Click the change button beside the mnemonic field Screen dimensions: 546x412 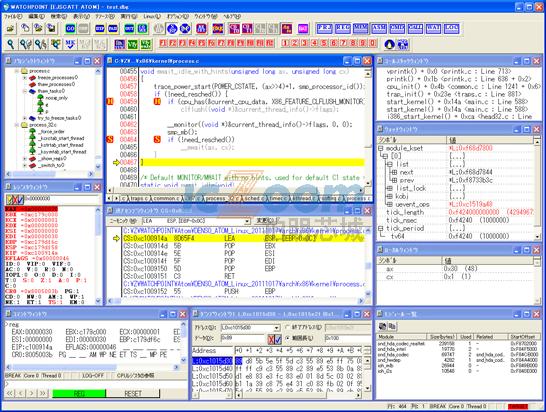[267, 221]
